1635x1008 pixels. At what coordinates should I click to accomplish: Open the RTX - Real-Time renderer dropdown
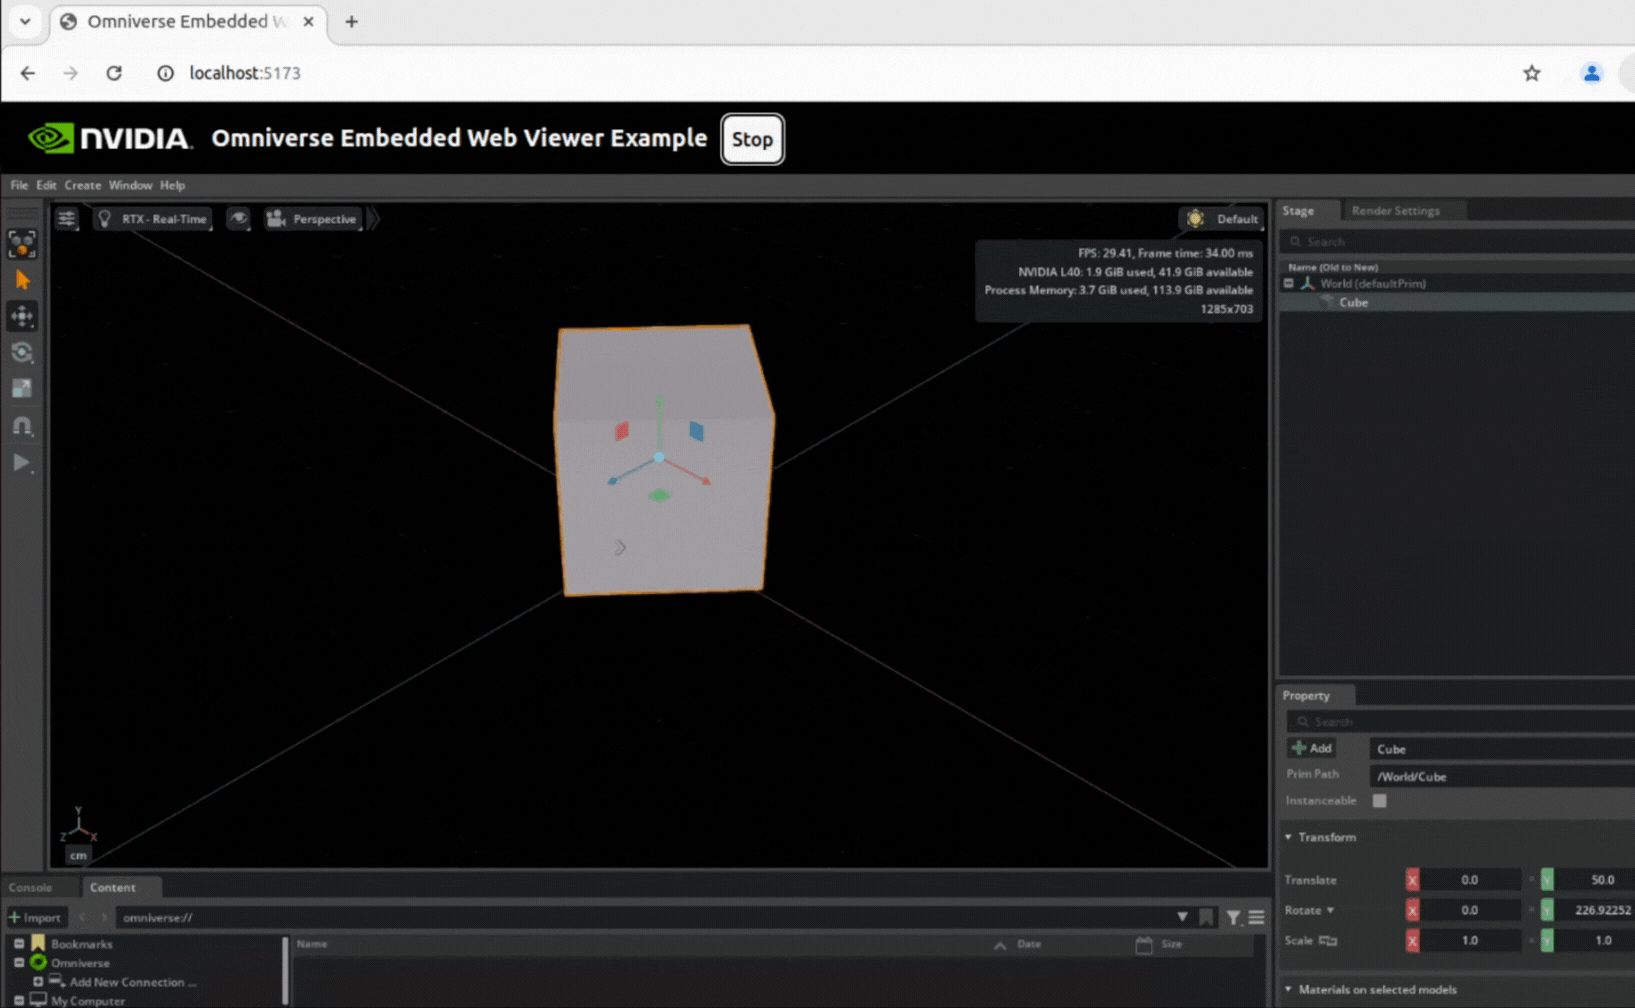[153, 219]
